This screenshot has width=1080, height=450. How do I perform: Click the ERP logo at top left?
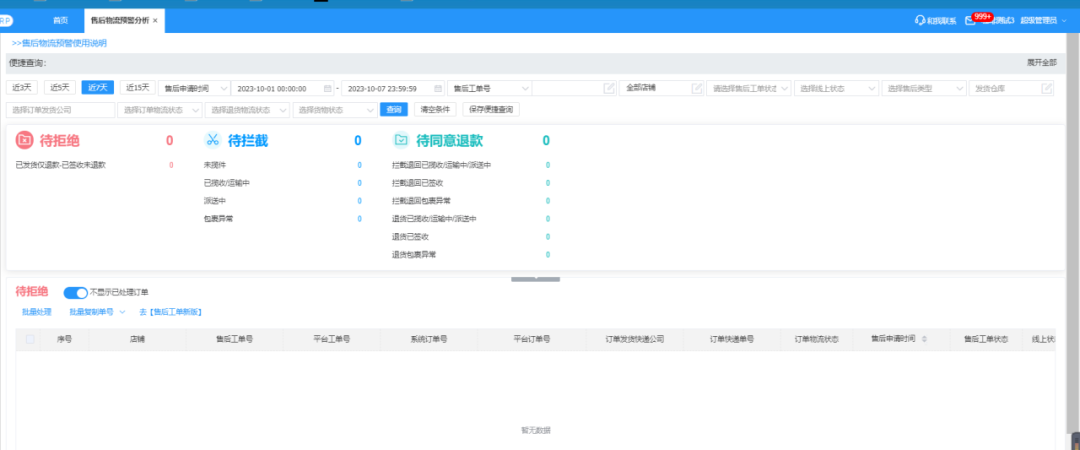[x=6, y=21]
